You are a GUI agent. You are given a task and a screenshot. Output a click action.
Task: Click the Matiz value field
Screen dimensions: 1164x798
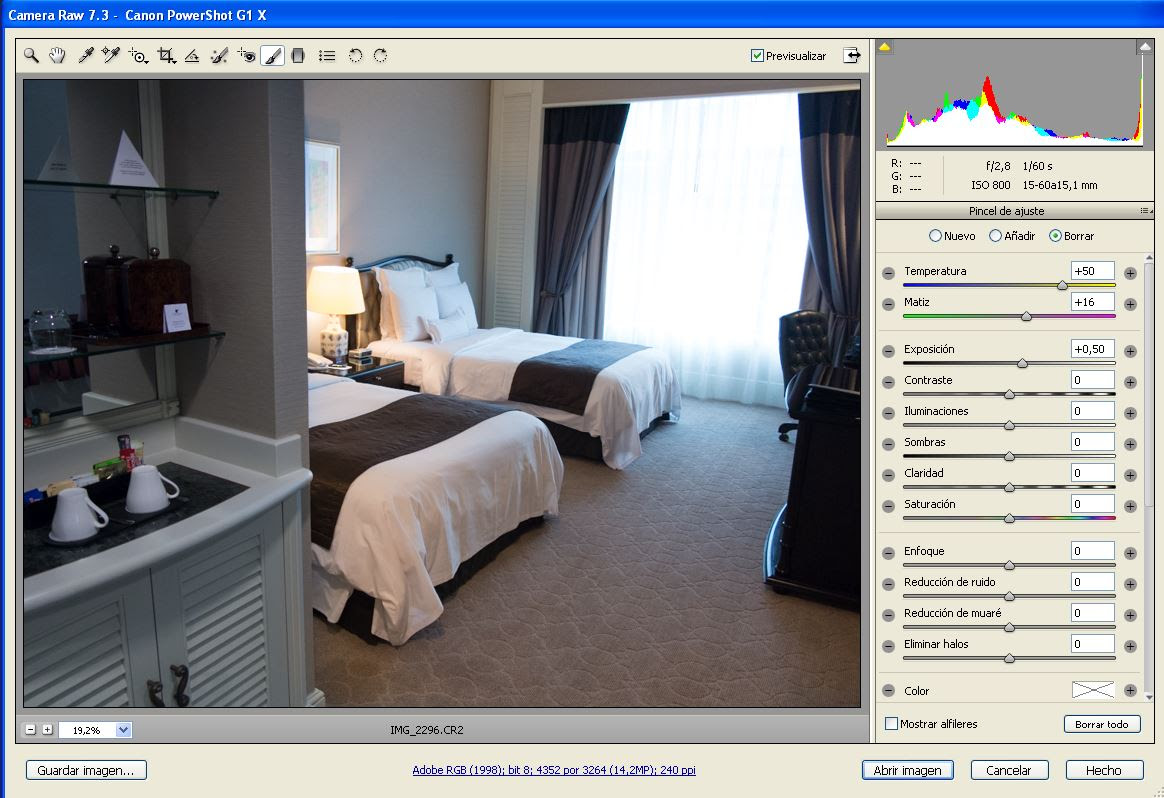1093,302
